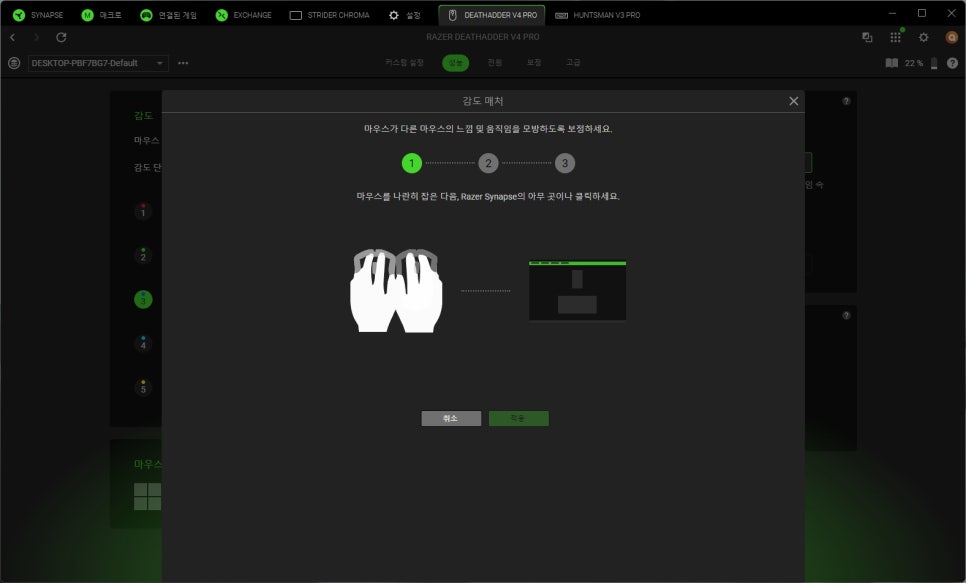Screen dimensions: 966x583
Task: Select sensitivity stage 4
Action: click(143, 343)
